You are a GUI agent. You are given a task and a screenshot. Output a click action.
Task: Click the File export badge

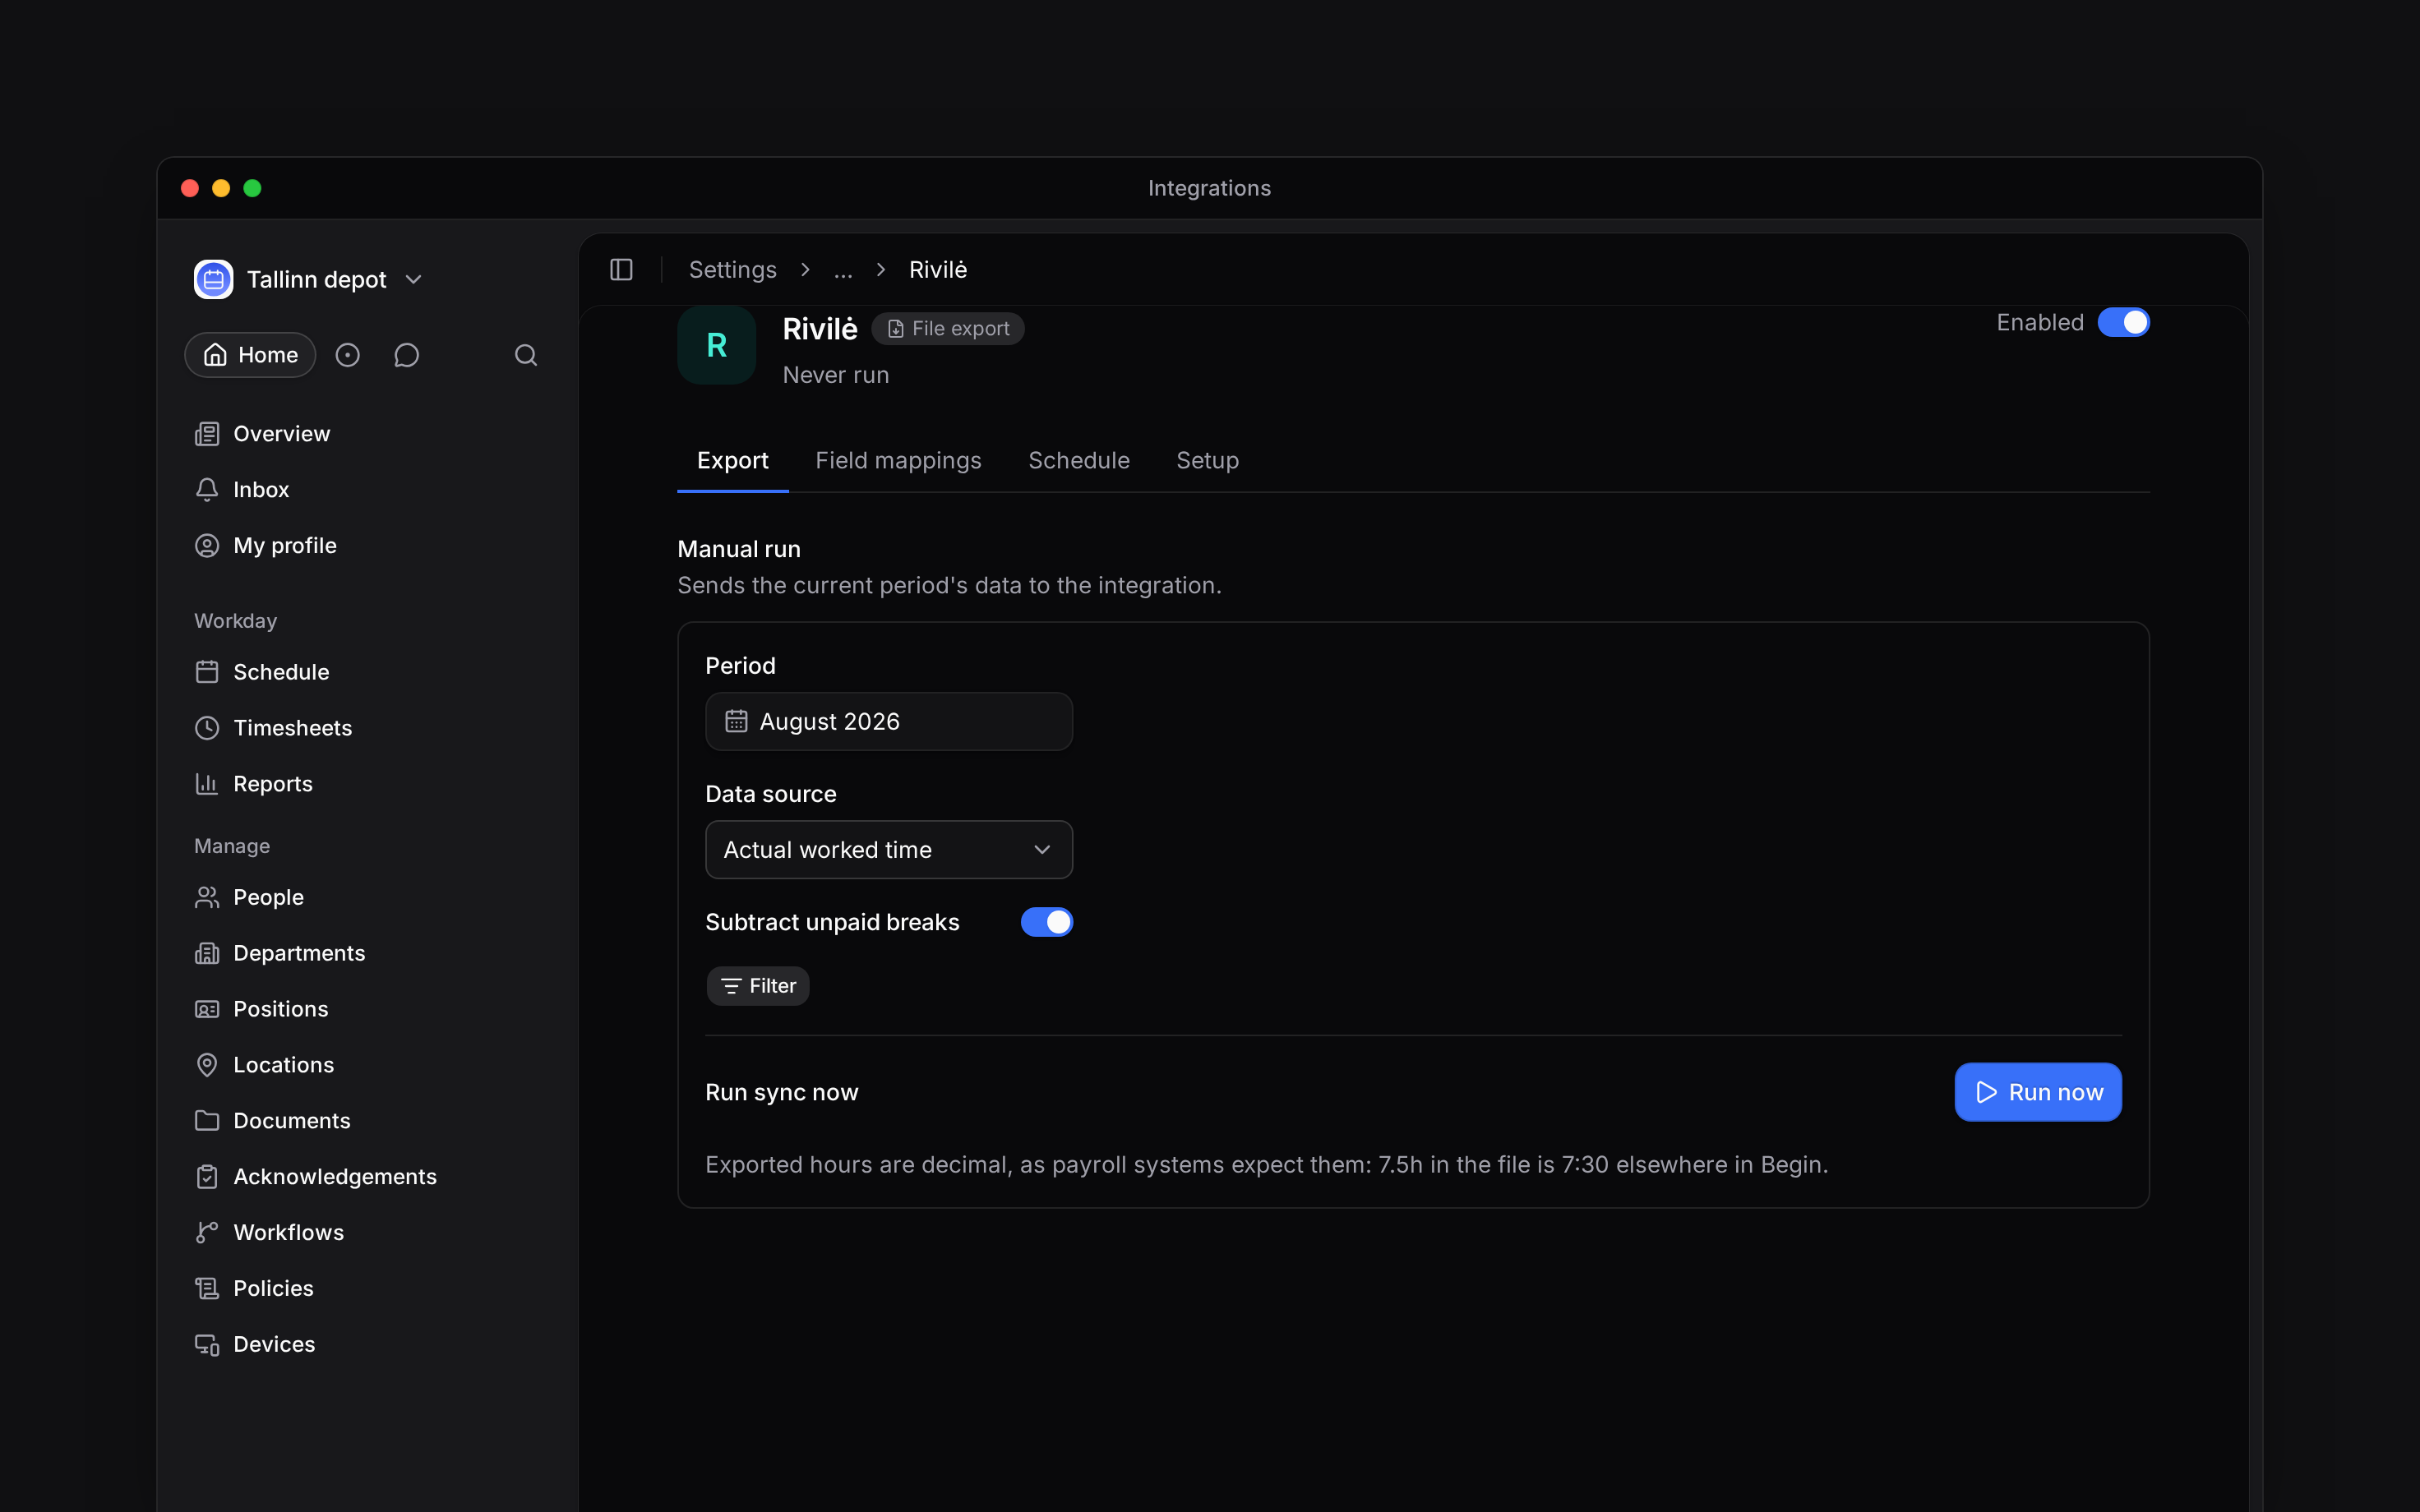tap(948, 329)
